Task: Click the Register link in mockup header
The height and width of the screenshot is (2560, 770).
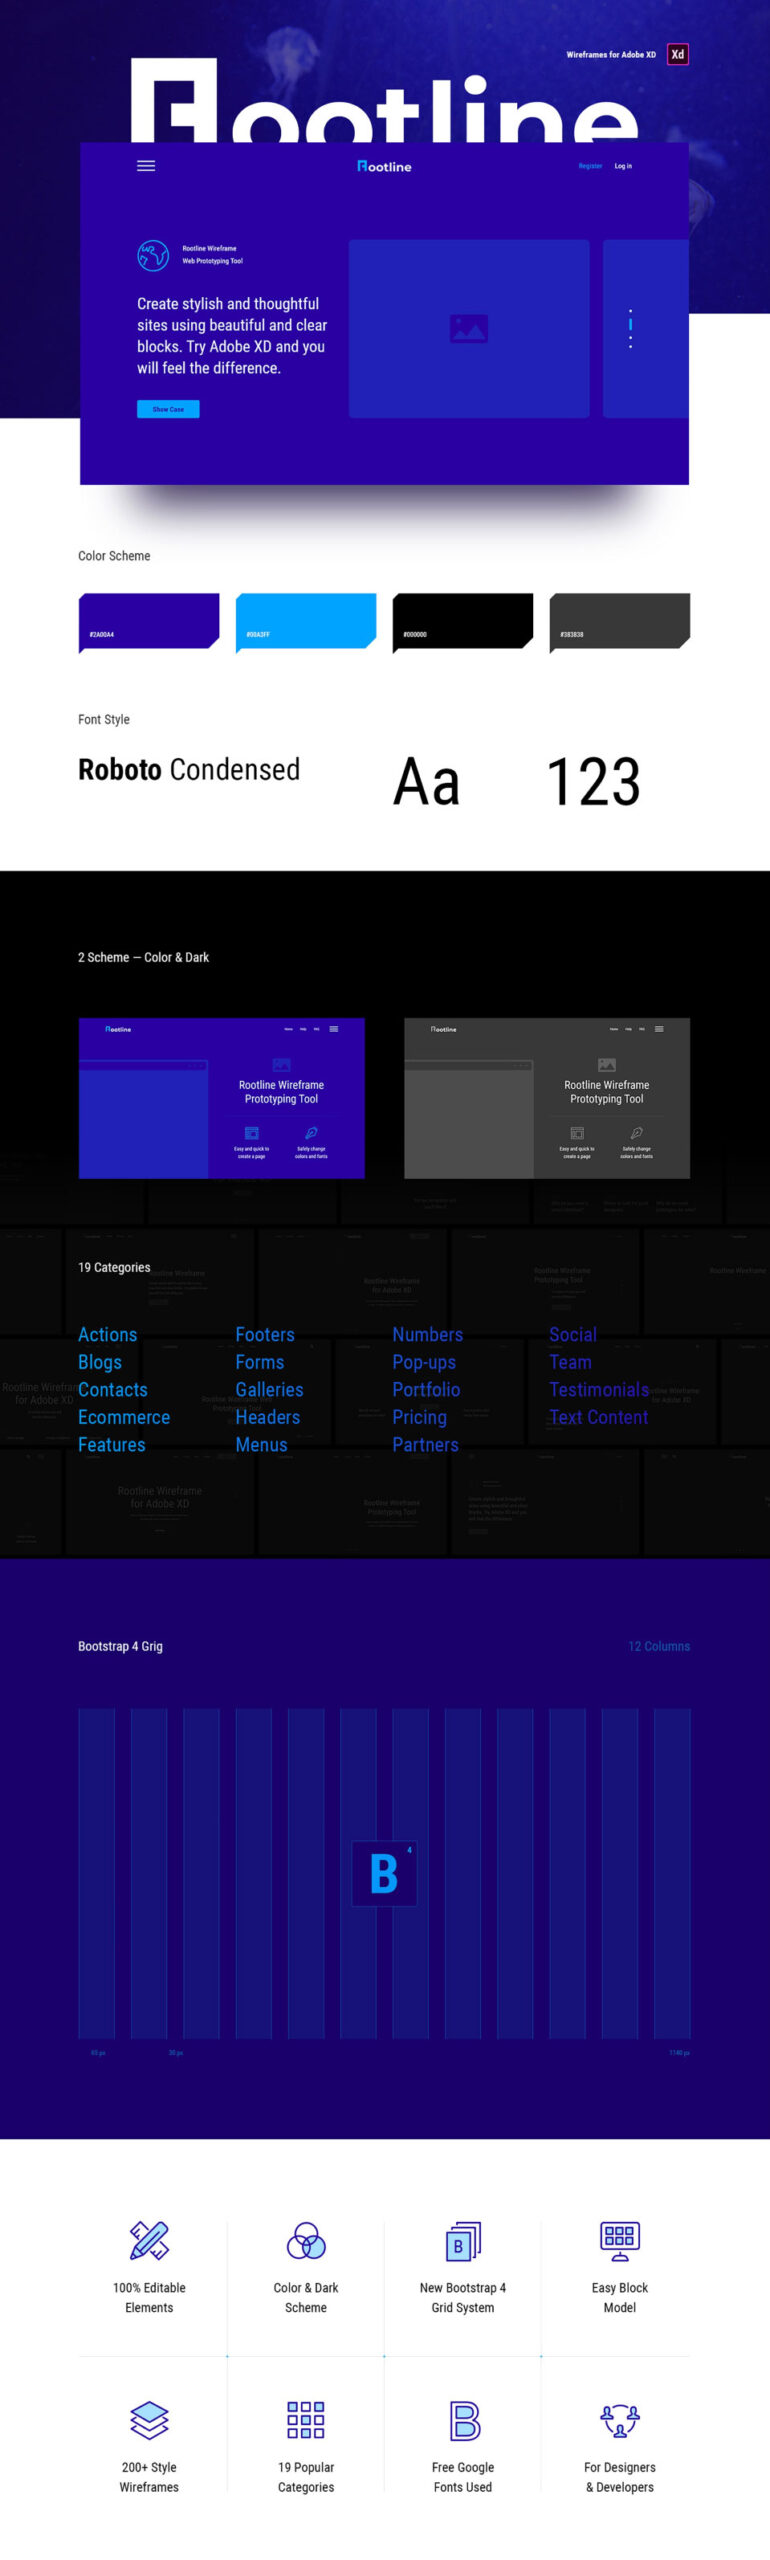Action: 590,166
